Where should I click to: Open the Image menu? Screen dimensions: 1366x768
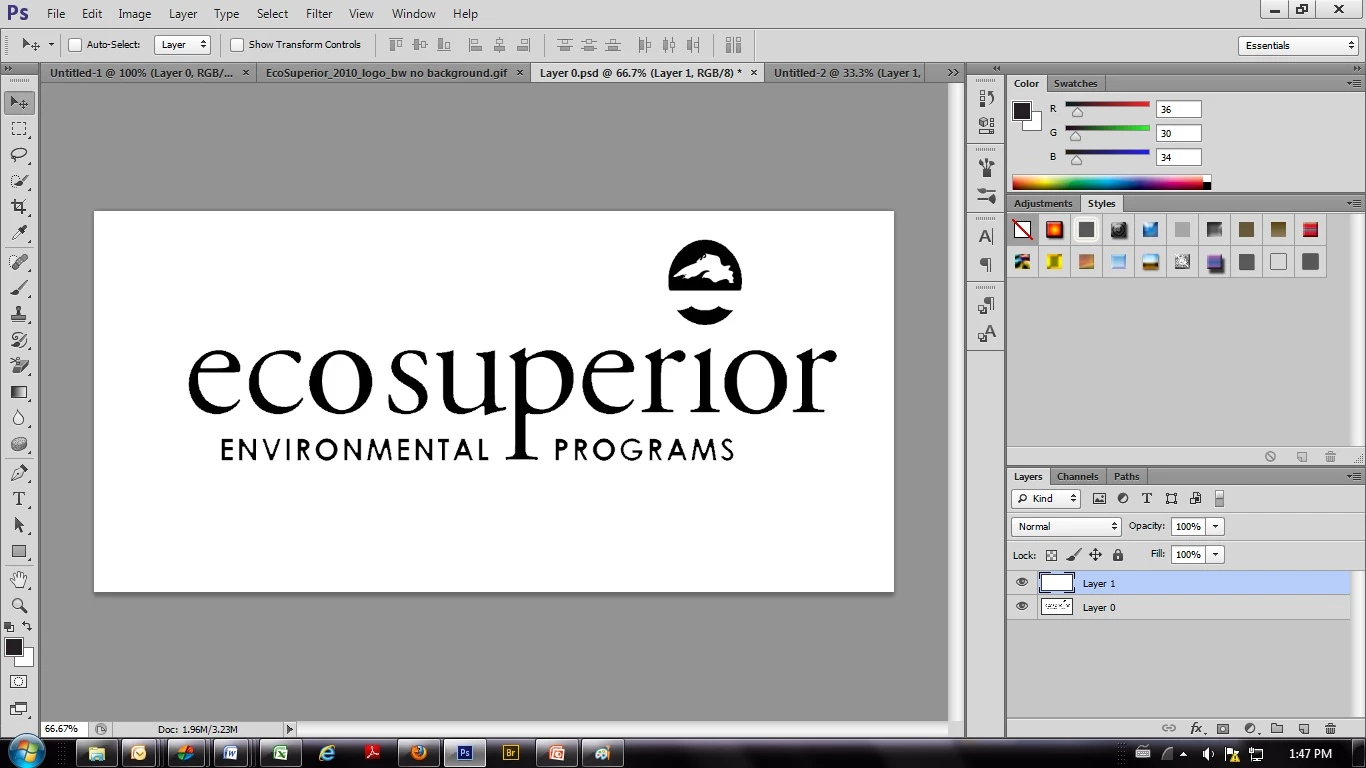[134, 14]
